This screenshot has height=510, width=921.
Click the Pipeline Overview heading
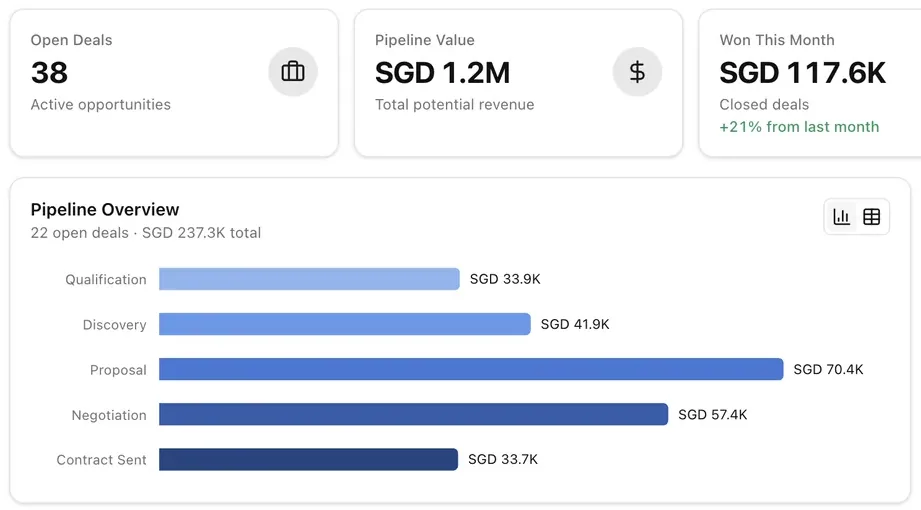[x=105, y=210]
